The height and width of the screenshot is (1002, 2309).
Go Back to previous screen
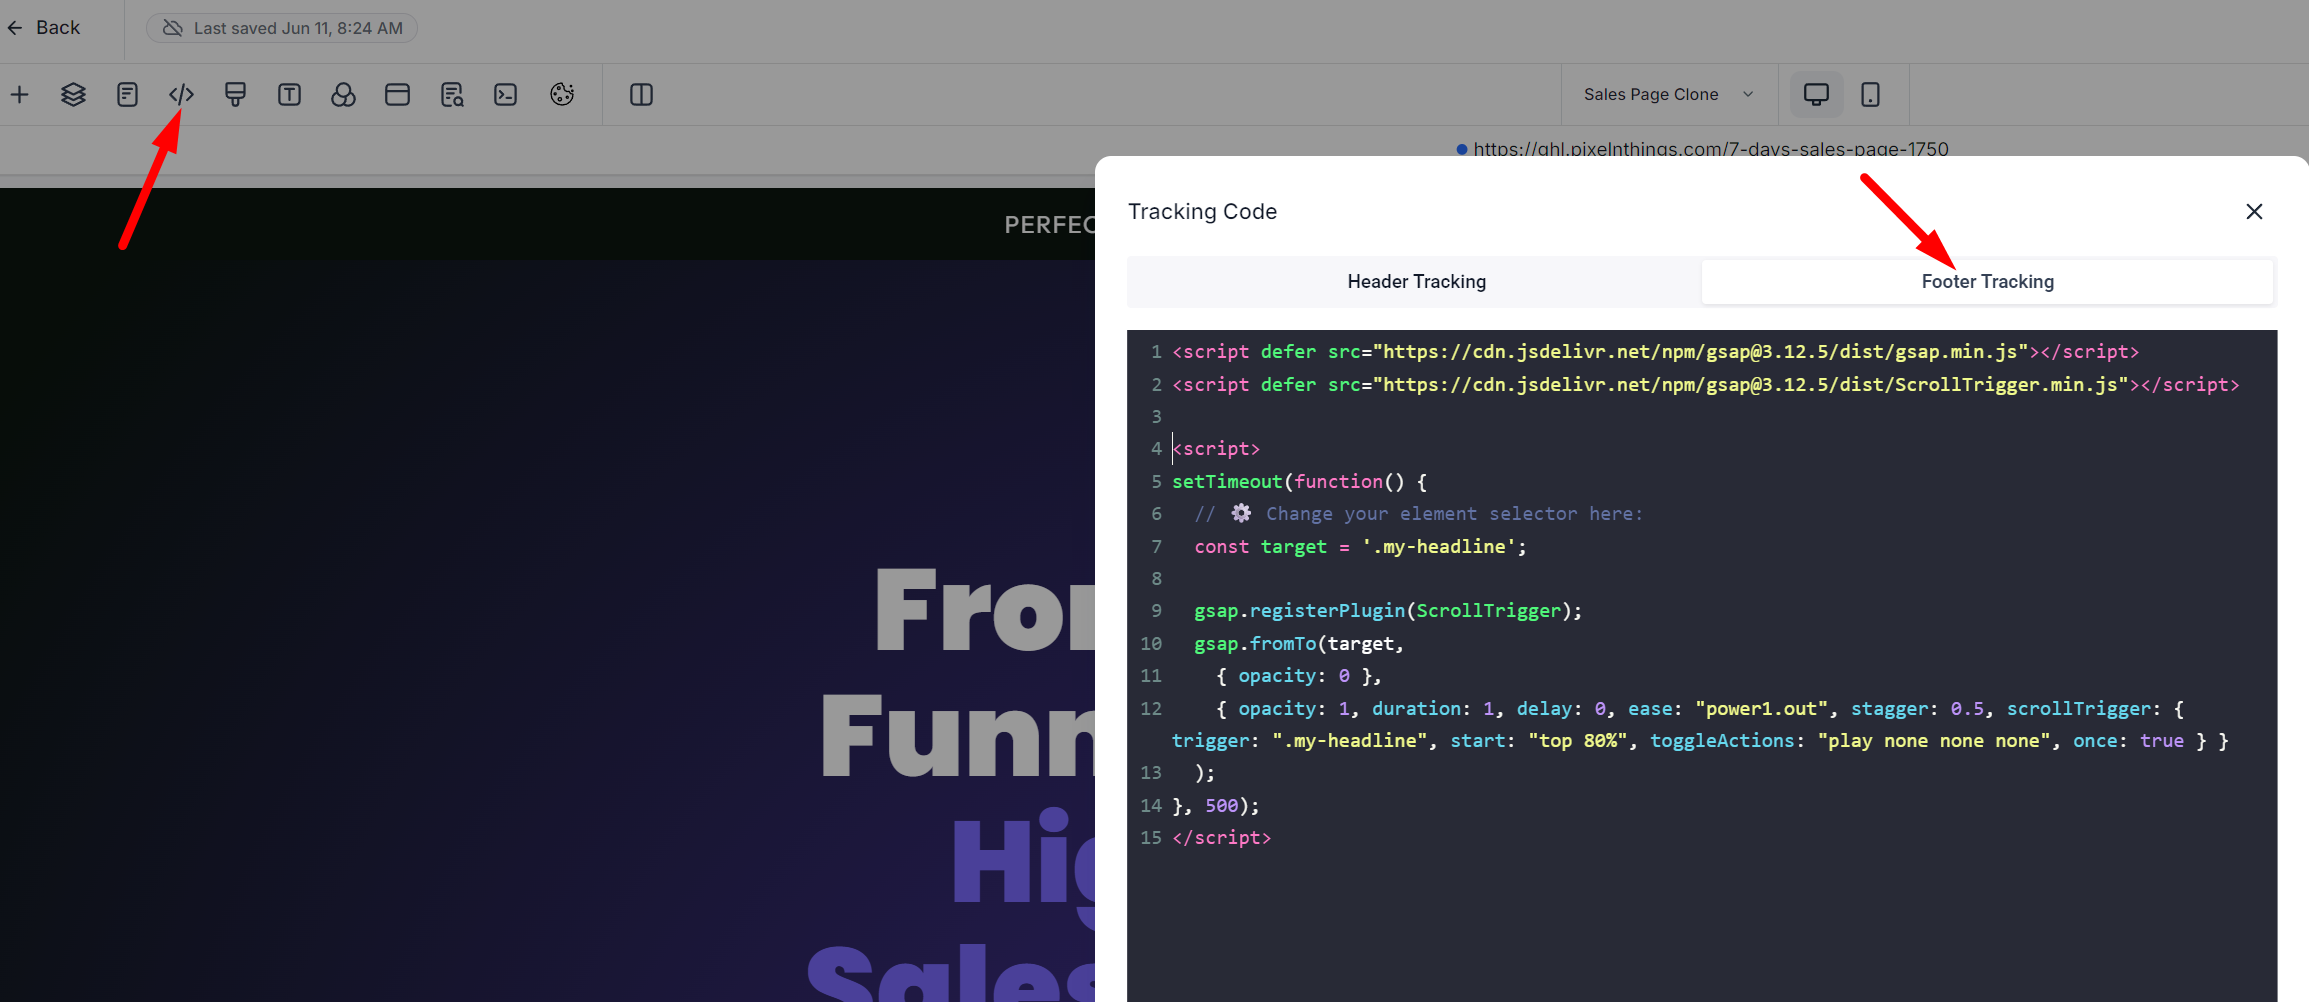[x=44, y=28]
